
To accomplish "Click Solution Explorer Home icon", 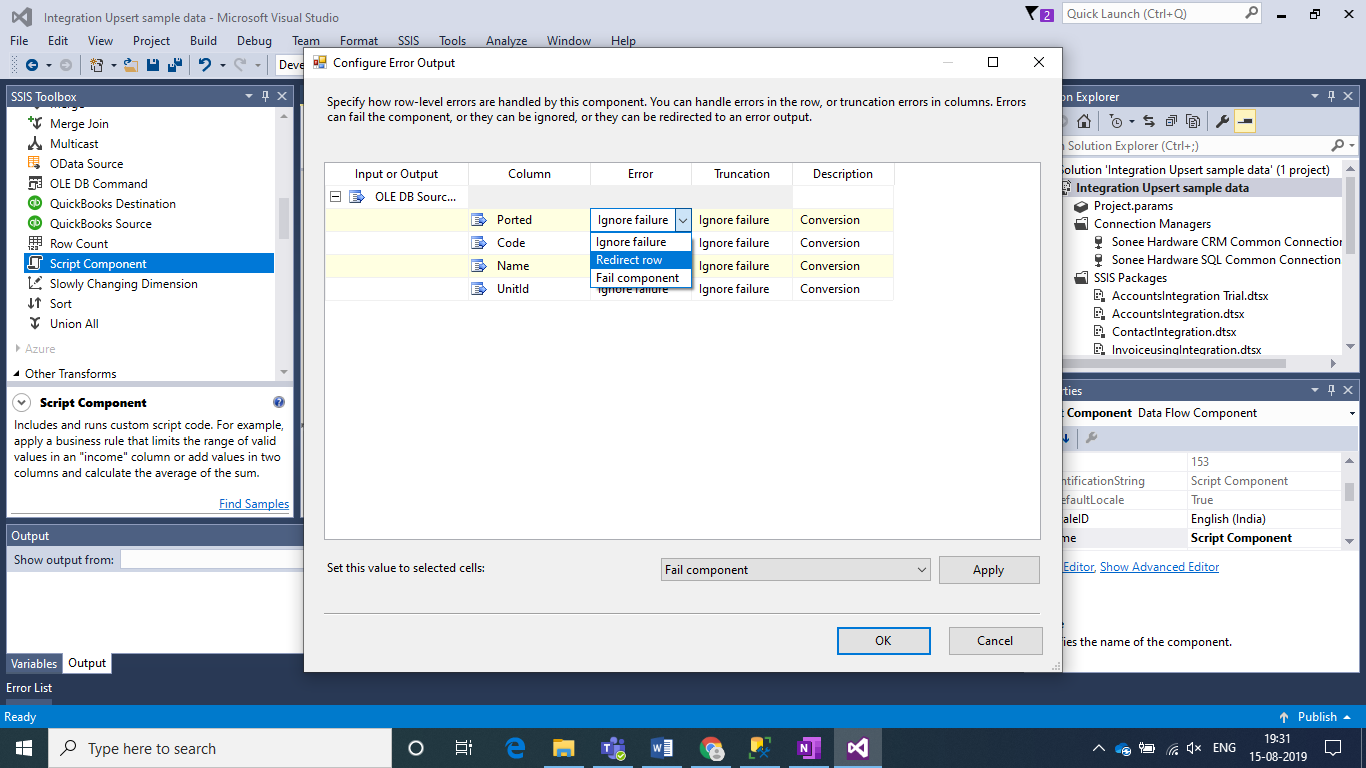I will (x=1084, y=121).
